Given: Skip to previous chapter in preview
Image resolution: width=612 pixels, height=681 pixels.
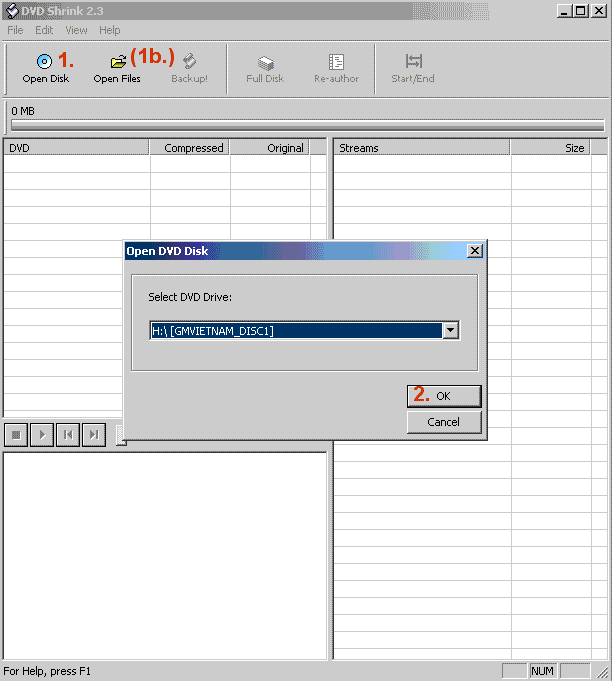Looking at the screenshot, I should 68,435.
